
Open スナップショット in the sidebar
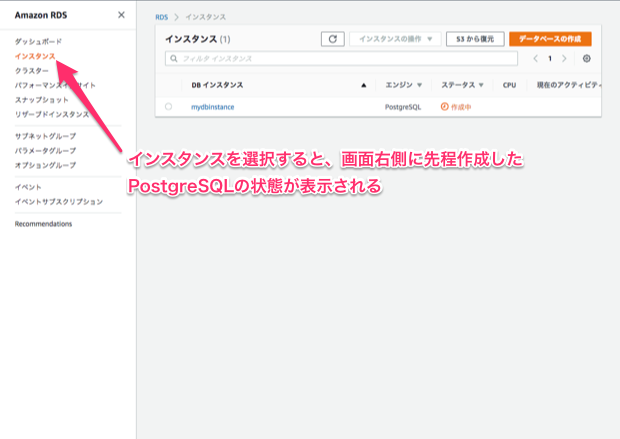(x=42, y=100)
